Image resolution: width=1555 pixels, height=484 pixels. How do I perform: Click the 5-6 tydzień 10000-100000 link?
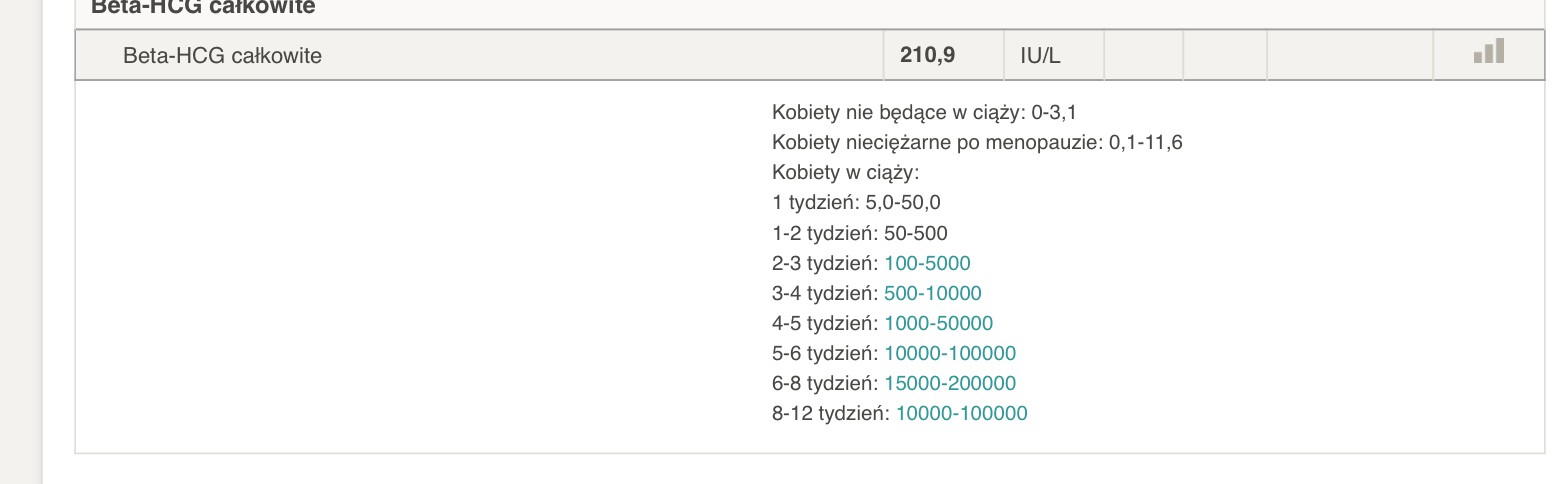950,353
